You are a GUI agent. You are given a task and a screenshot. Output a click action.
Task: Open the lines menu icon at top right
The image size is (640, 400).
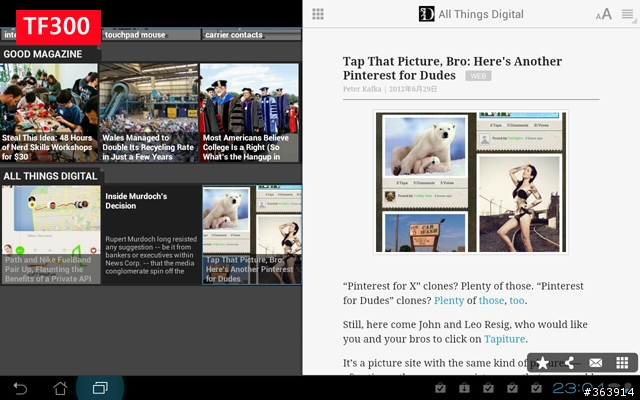[x=628, y=14]
